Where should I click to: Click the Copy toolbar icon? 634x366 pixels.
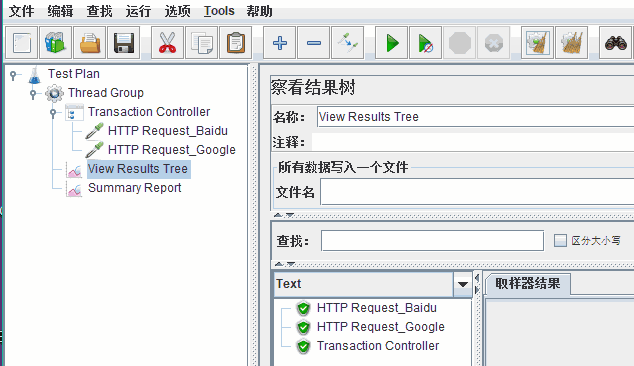click(x=201, y=43)
